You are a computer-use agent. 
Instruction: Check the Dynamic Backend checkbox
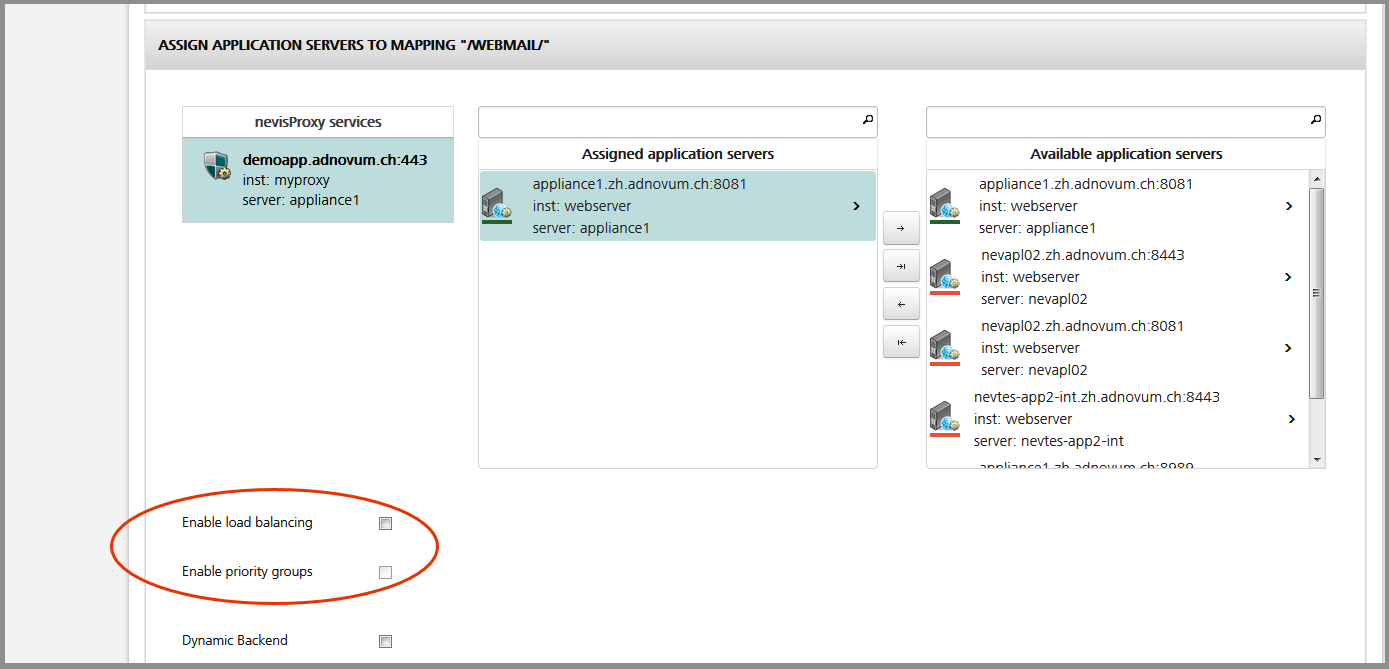click(x=385, y=642)
